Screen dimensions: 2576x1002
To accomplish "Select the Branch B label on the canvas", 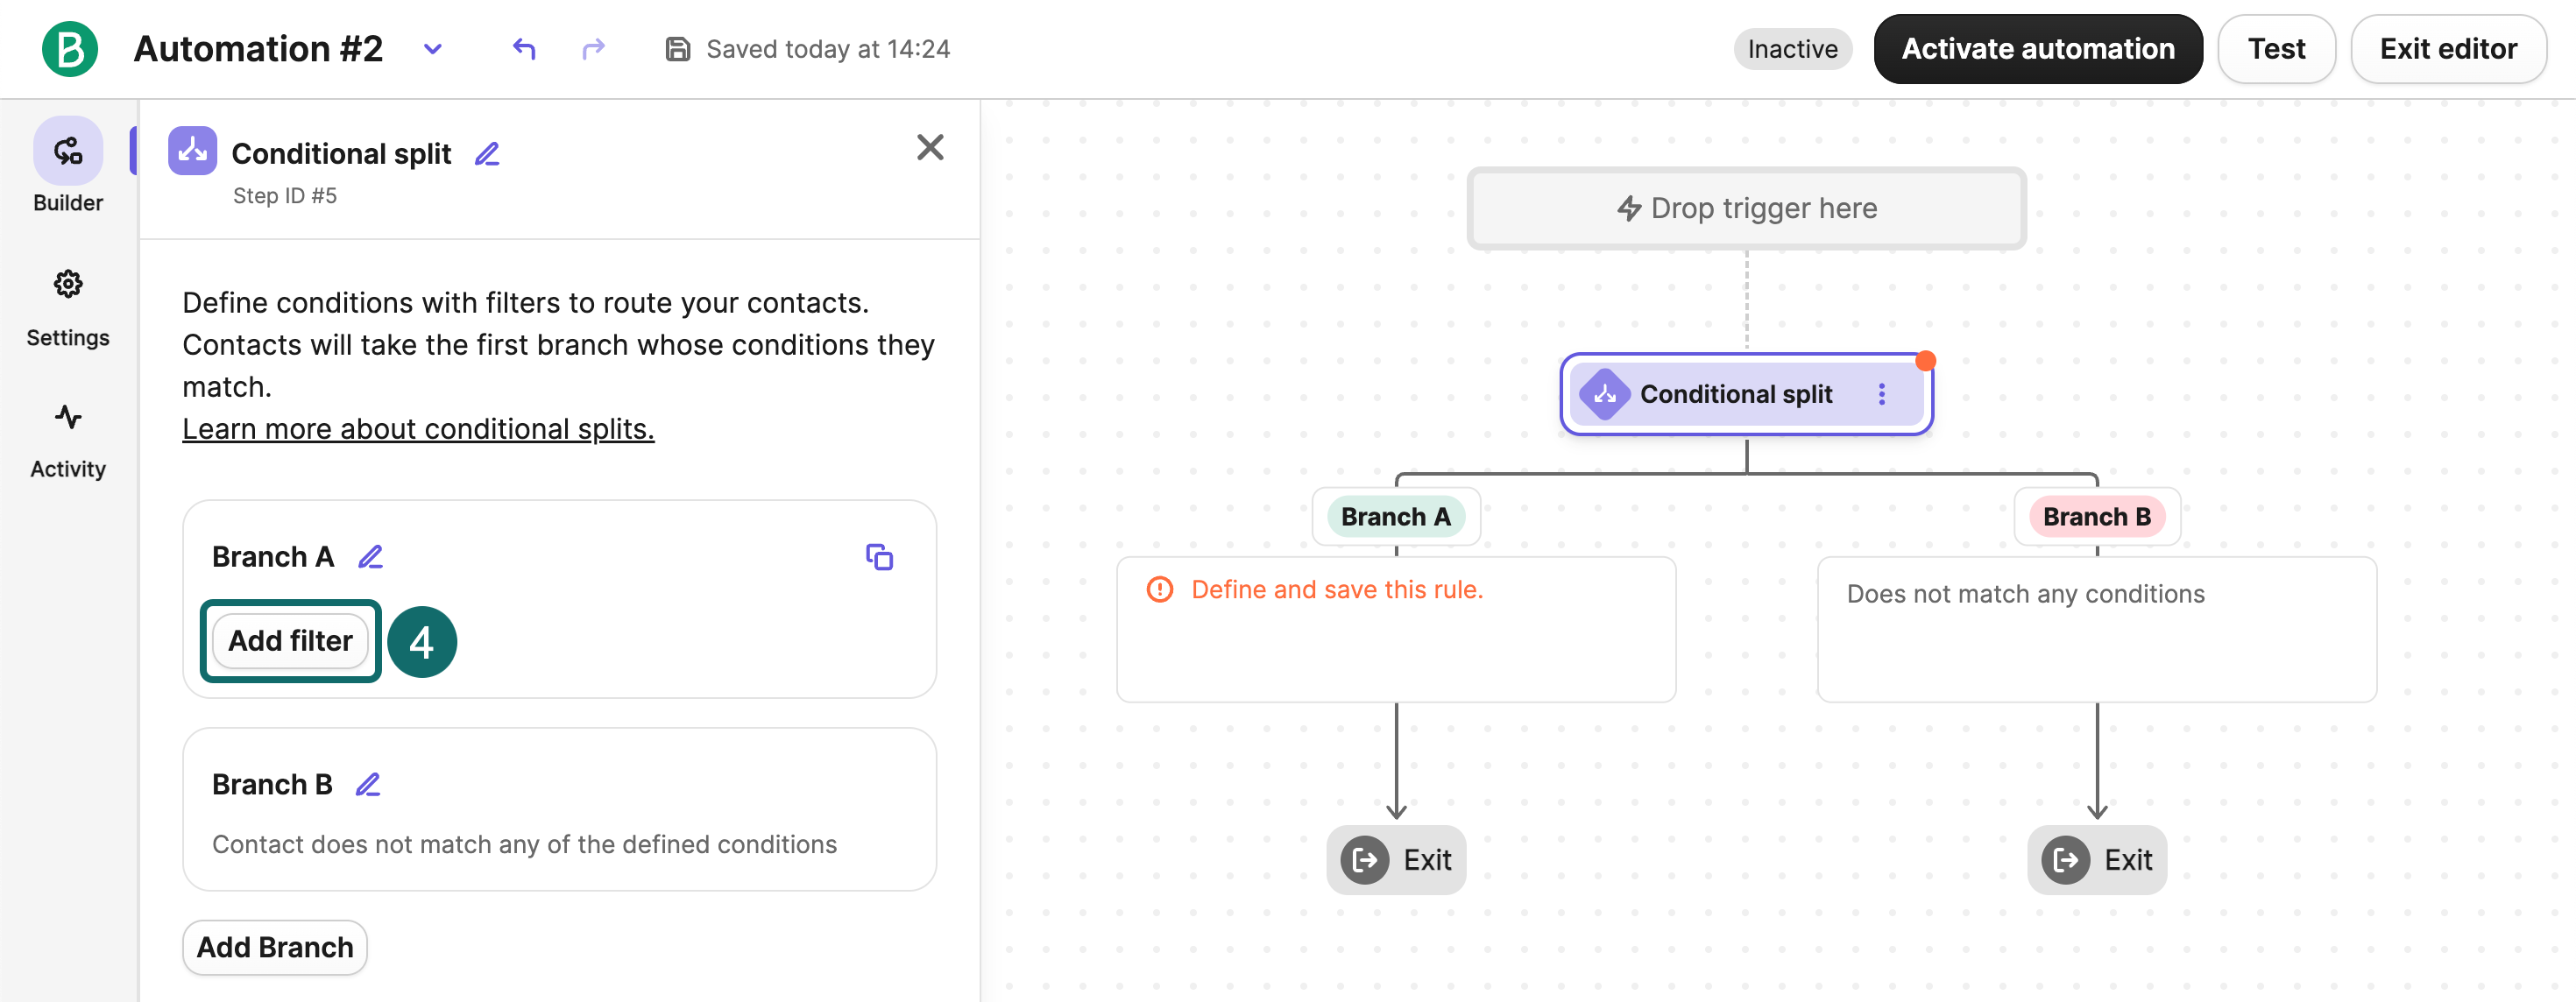I will [x=2096, y=517].
